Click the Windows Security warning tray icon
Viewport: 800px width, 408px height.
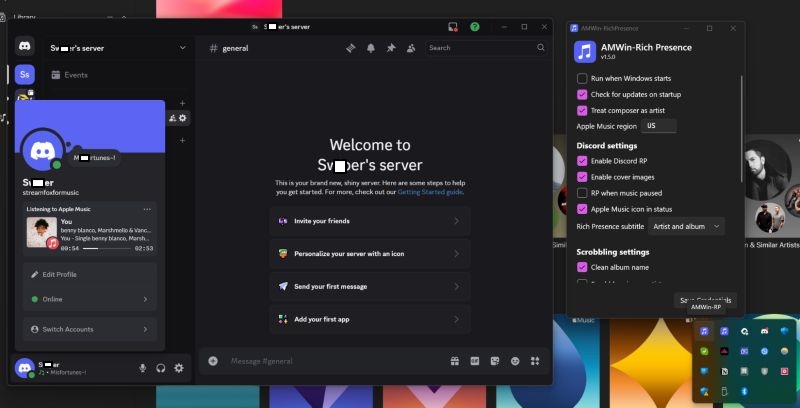tap(704, 392)
